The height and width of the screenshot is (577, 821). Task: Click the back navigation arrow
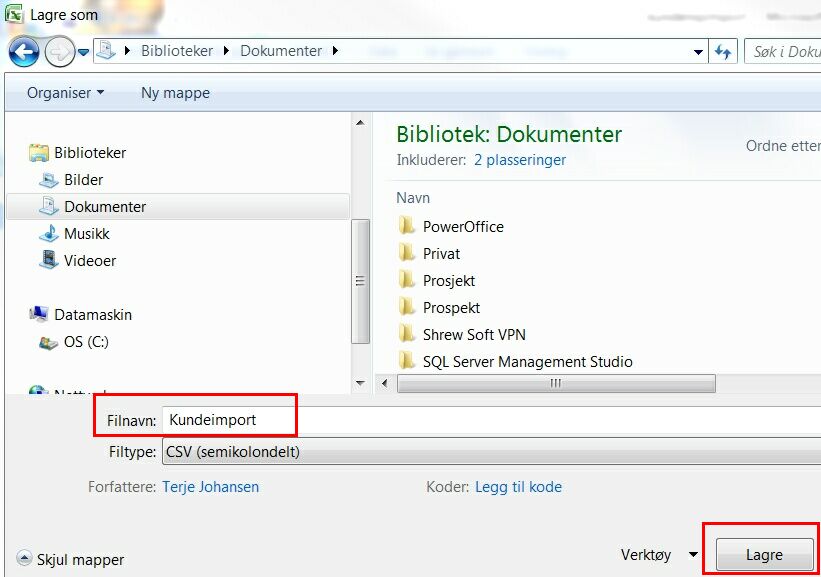(22, 51)
